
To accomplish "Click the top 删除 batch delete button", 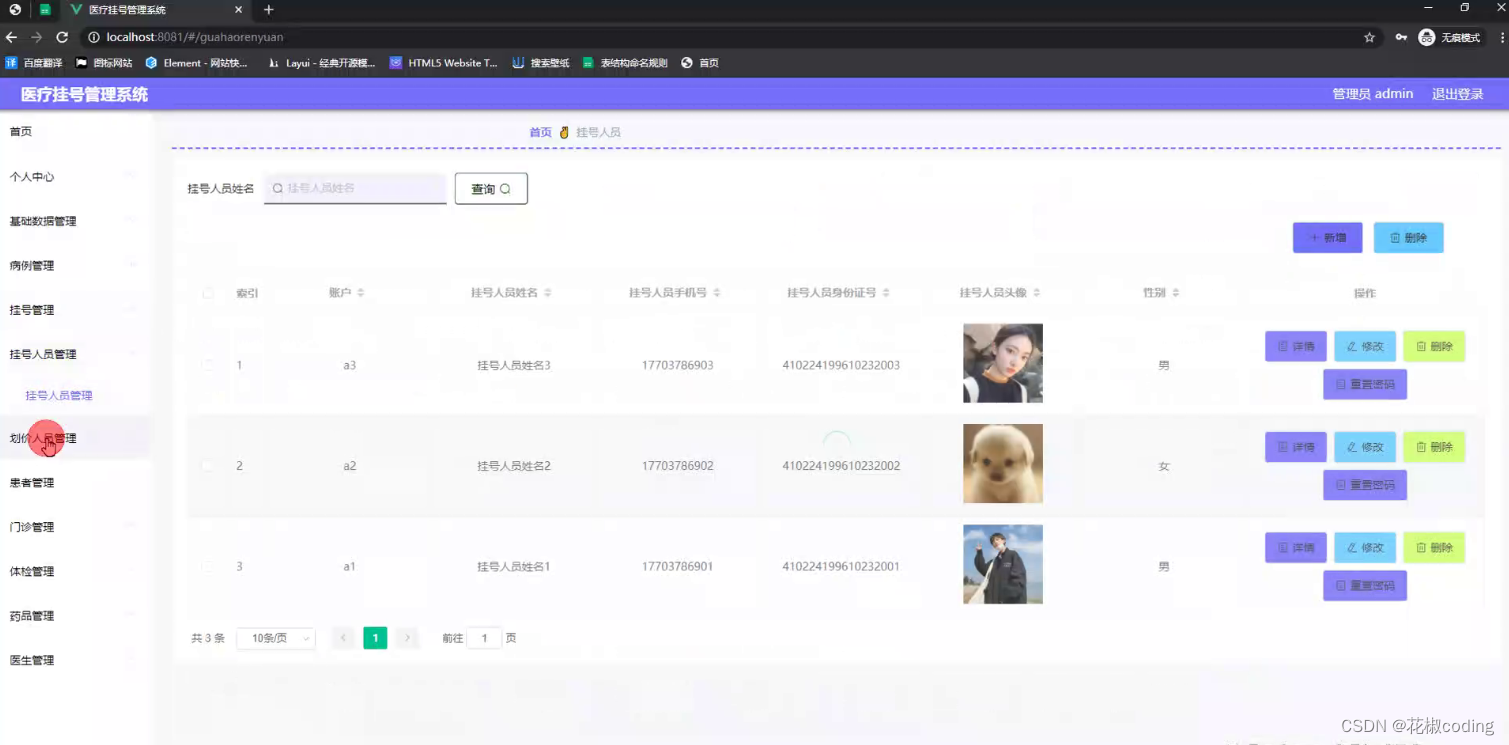I will pos(1408,238).
